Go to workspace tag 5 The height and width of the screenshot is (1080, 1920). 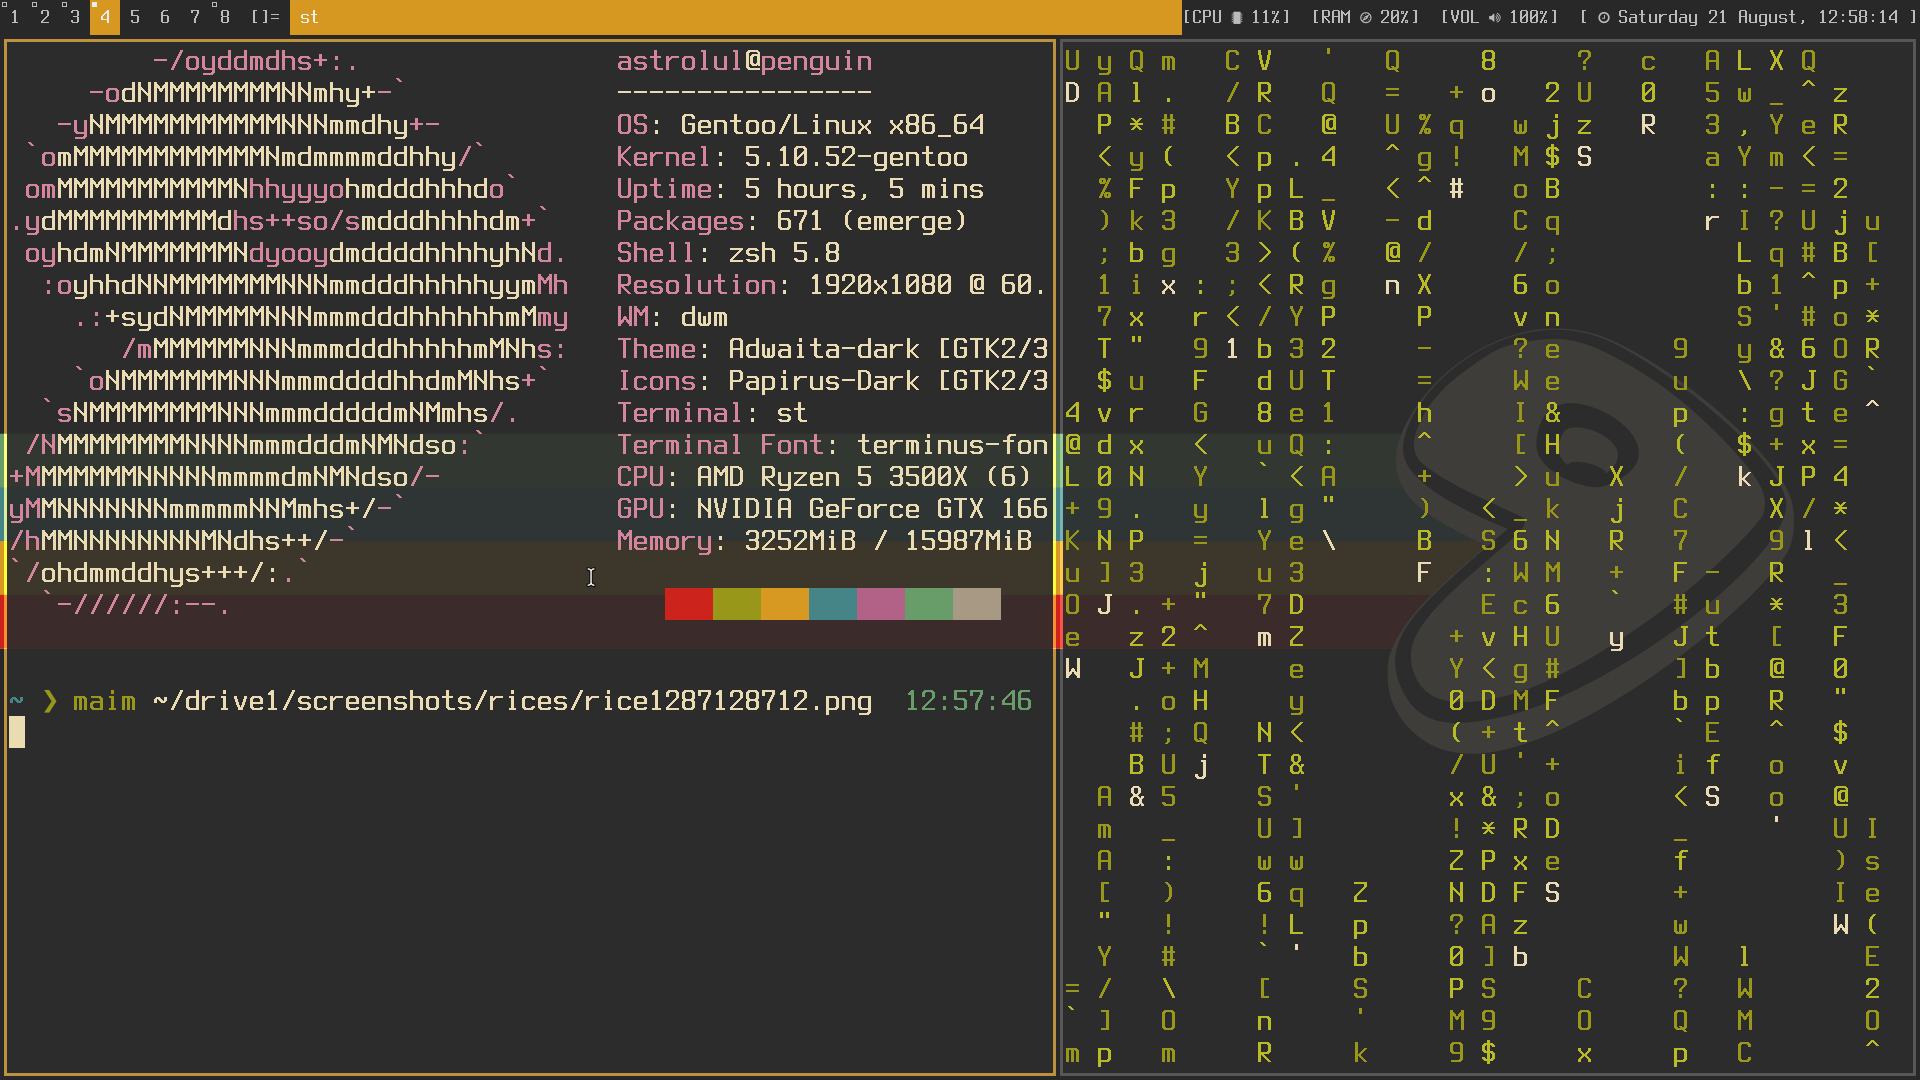tap(135, 17)
